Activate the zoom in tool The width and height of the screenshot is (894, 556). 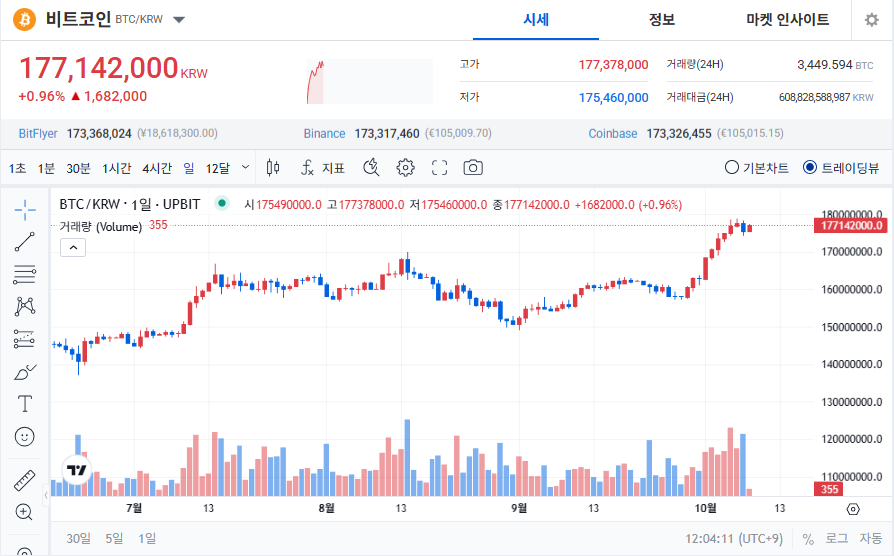point(24,512)
